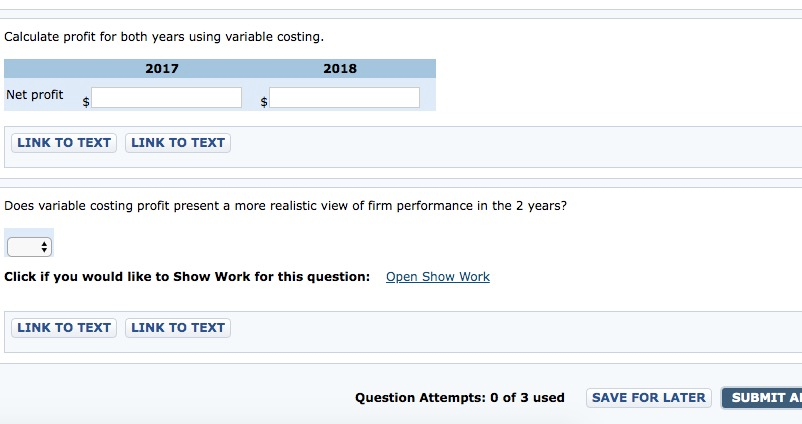Click the 'Does variable costing profit' question text
Screen dimensions: 802x424
[286, 206]
